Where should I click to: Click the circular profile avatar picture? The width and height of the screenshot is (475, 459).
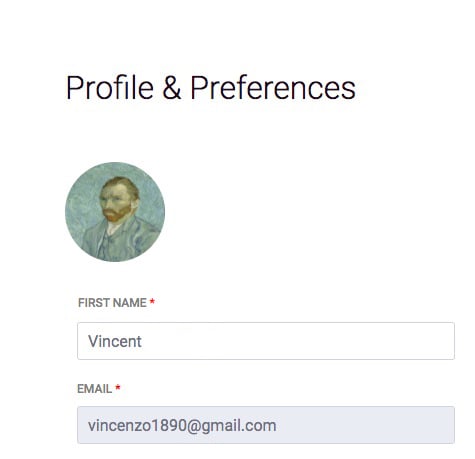[x=115, y=212]
